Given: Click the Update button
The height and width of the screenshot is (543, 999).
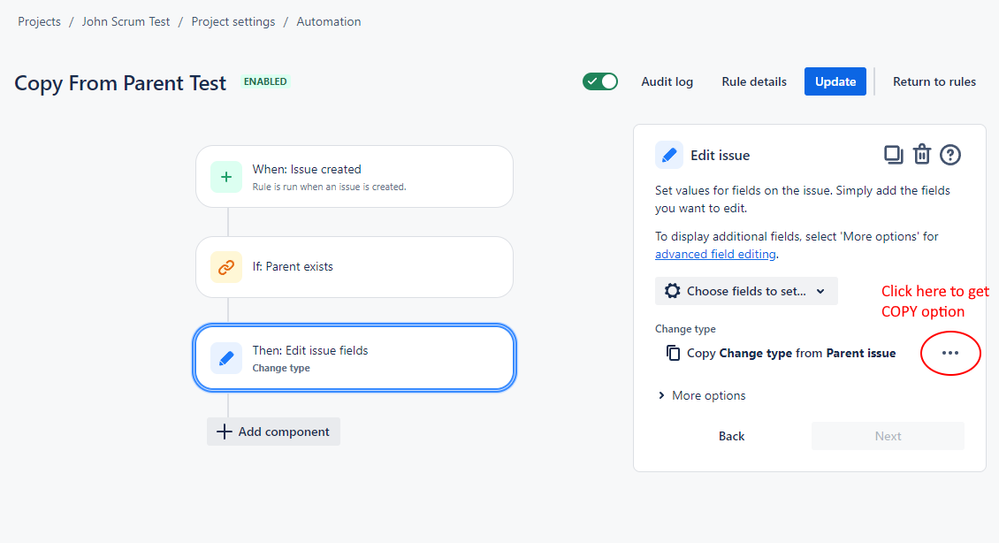Looking at the screenshot, I should 835,82.
